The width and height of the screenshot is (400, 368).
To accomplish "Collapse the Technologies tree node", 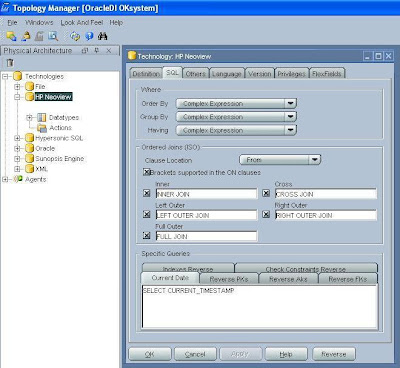I will (x=5, y=77).
